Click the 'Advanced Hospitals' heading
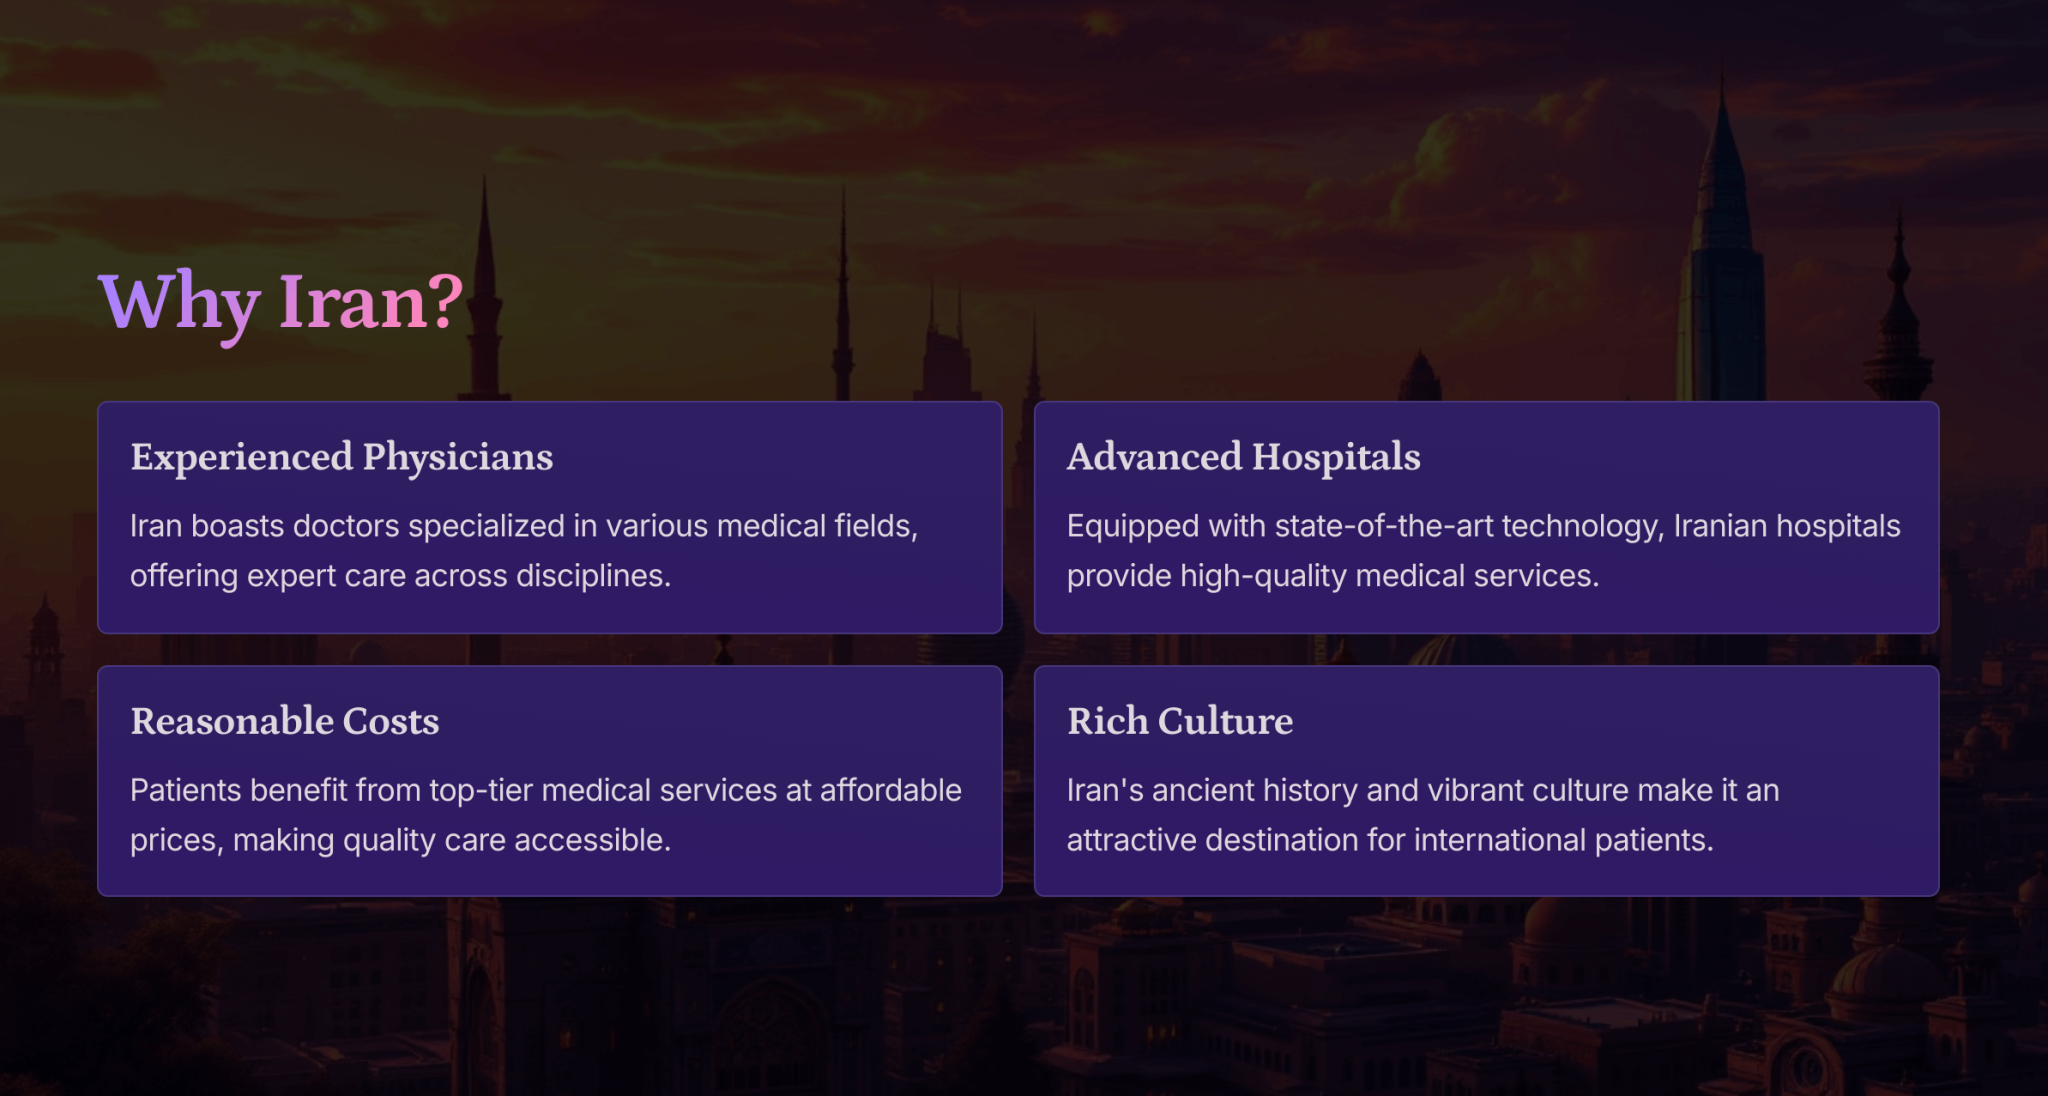 (1244, 457)
